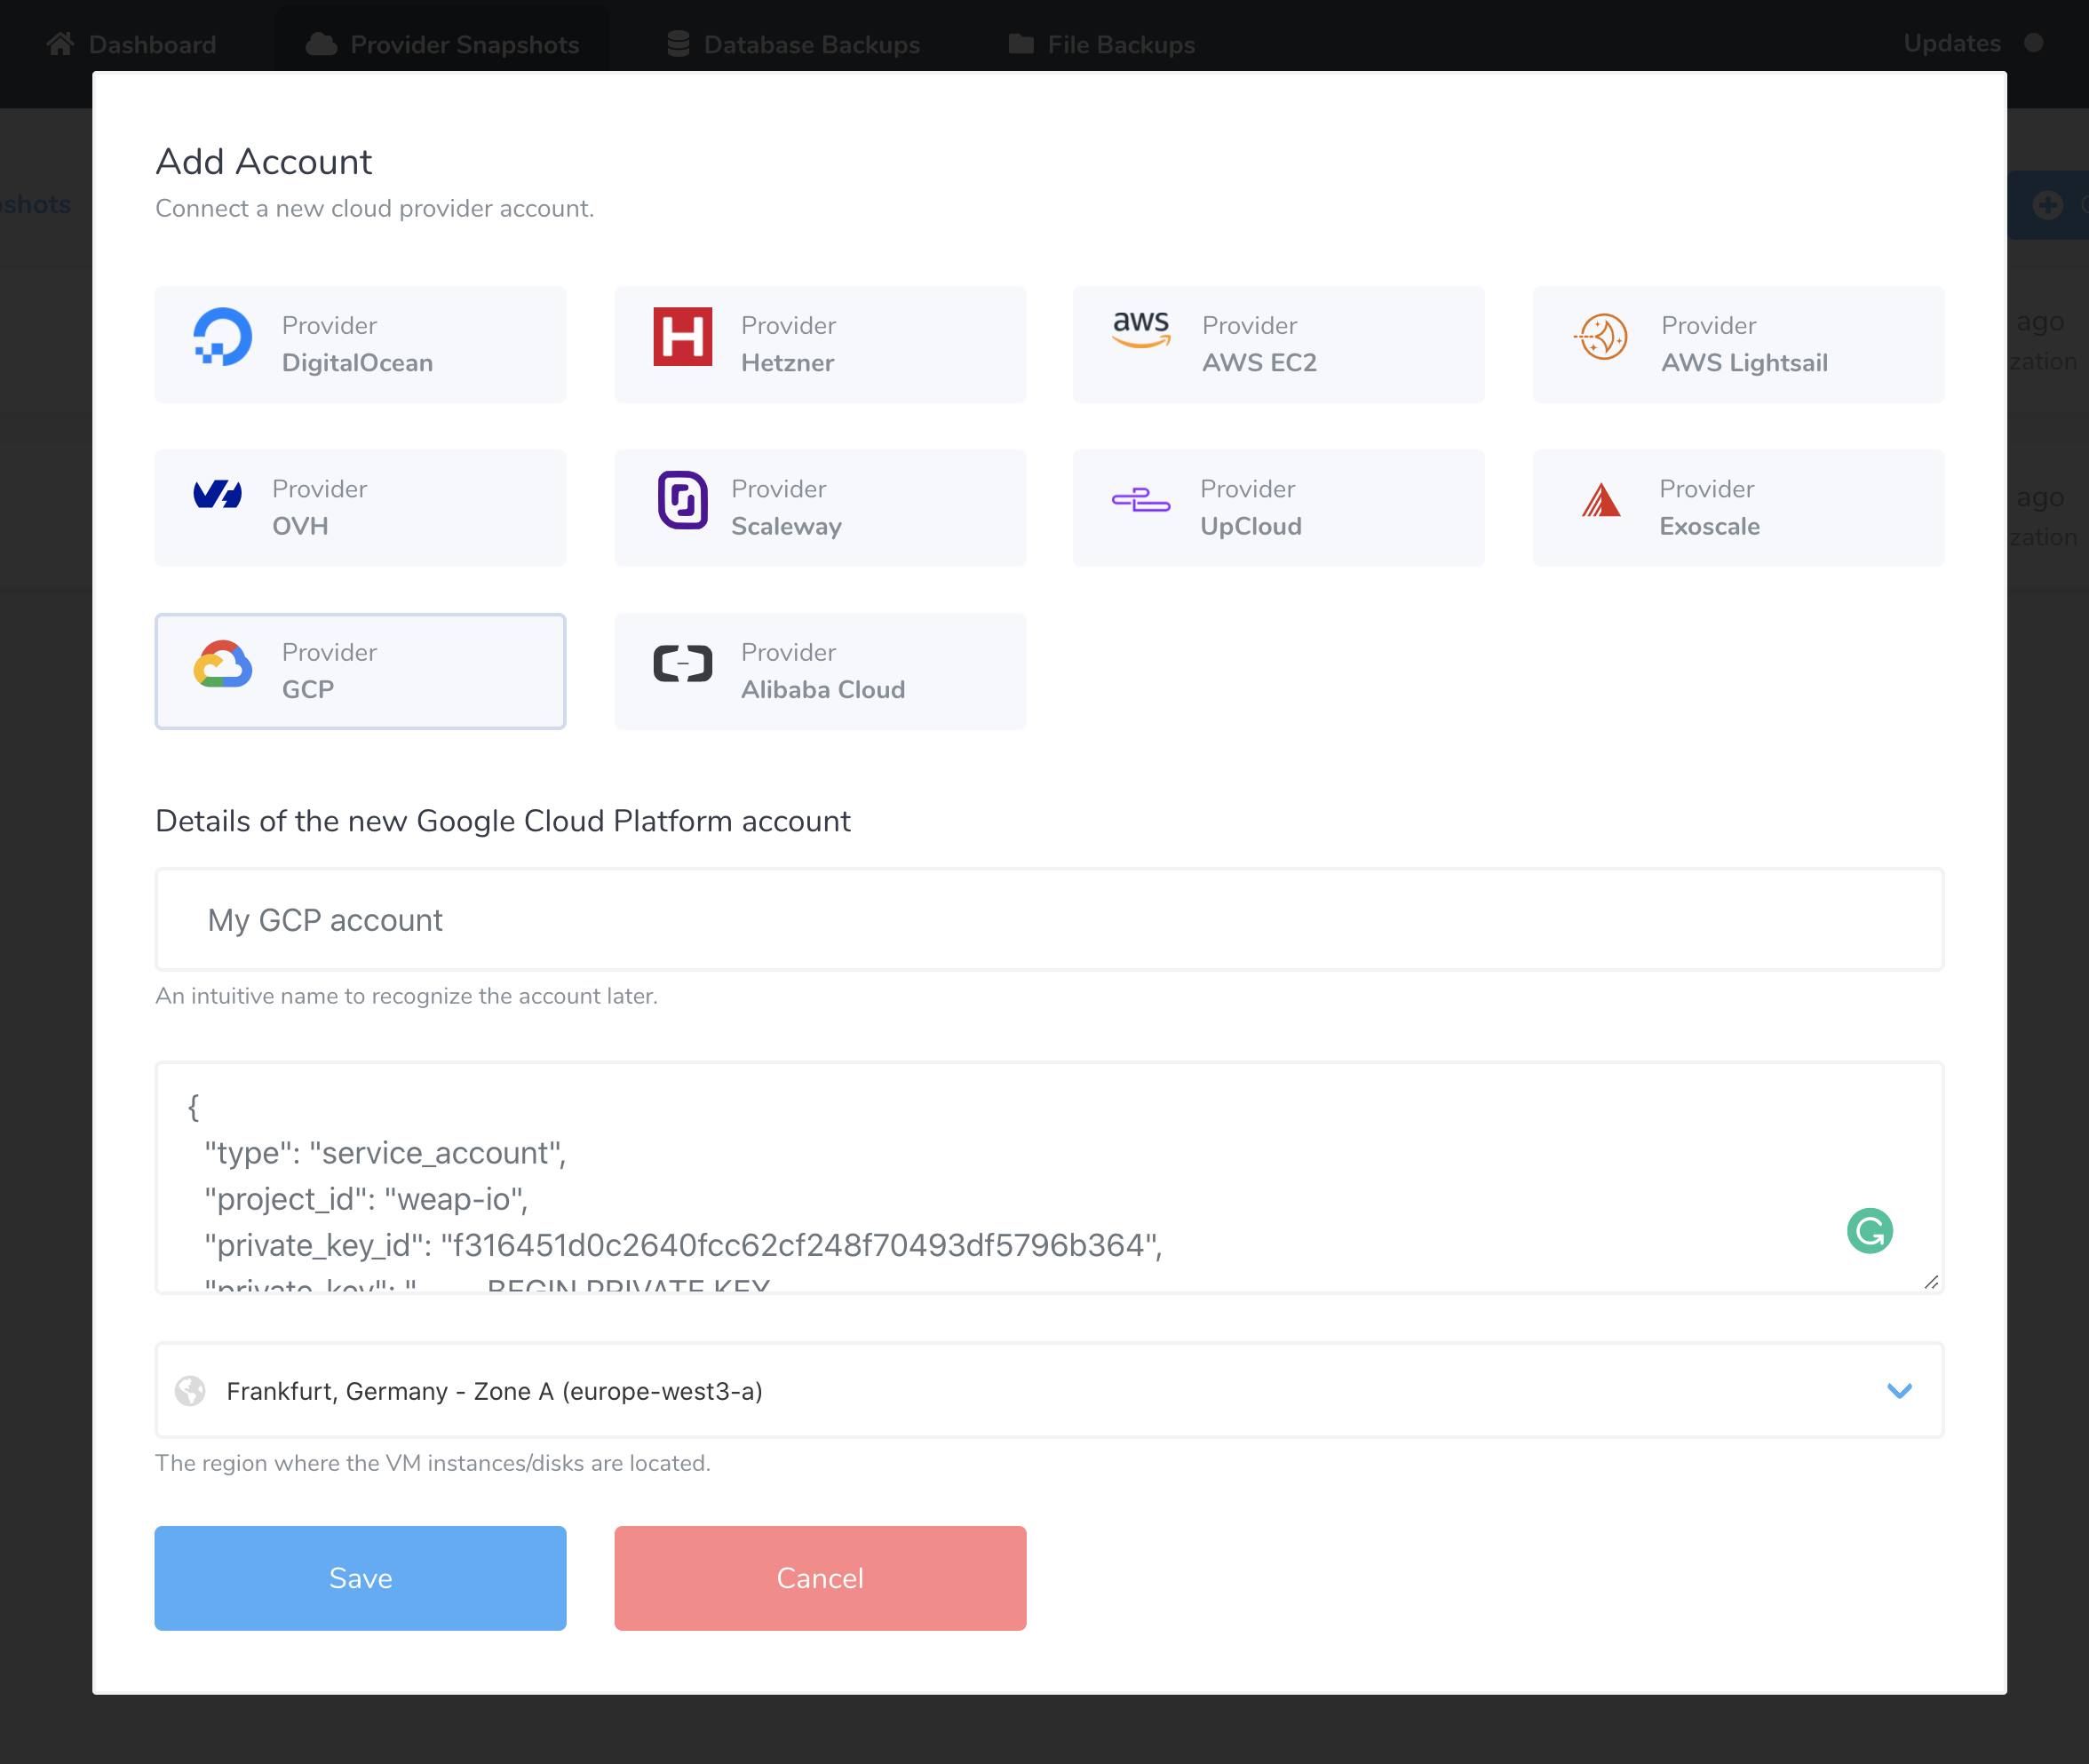
Task: Click 'Details of the new Google Cloud Platform account'
Action: click(x=502, y=821)
